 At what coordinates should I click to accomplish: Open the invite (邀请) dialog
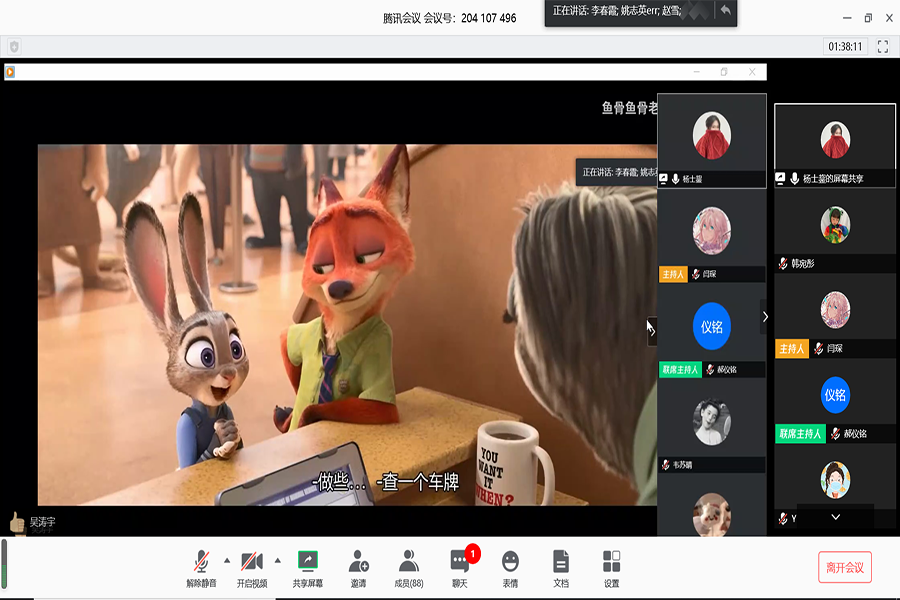(359, 568)
